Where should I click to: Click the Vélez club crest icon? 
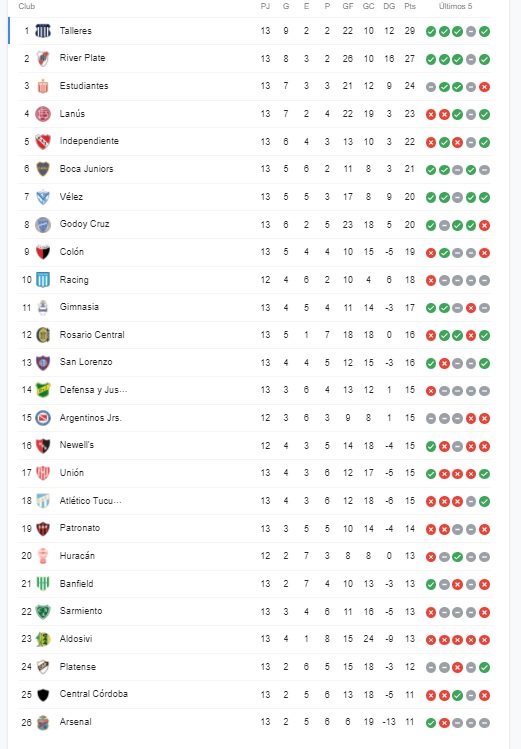pos(43,197)
